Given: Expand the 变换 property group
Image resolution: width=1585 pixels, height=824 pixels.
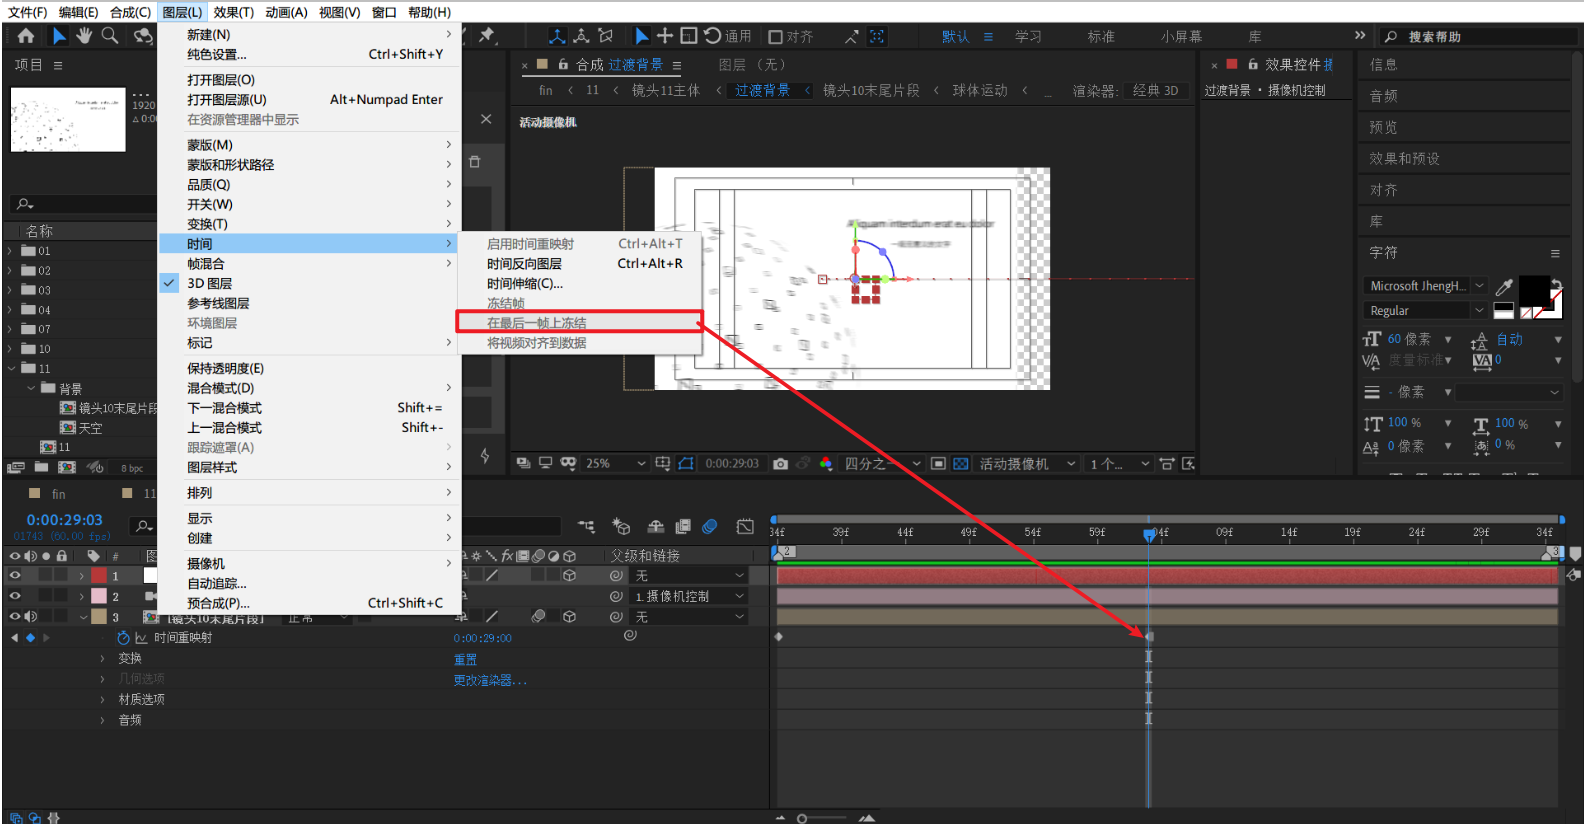Looking at the screenshot, I should (102, 658).
